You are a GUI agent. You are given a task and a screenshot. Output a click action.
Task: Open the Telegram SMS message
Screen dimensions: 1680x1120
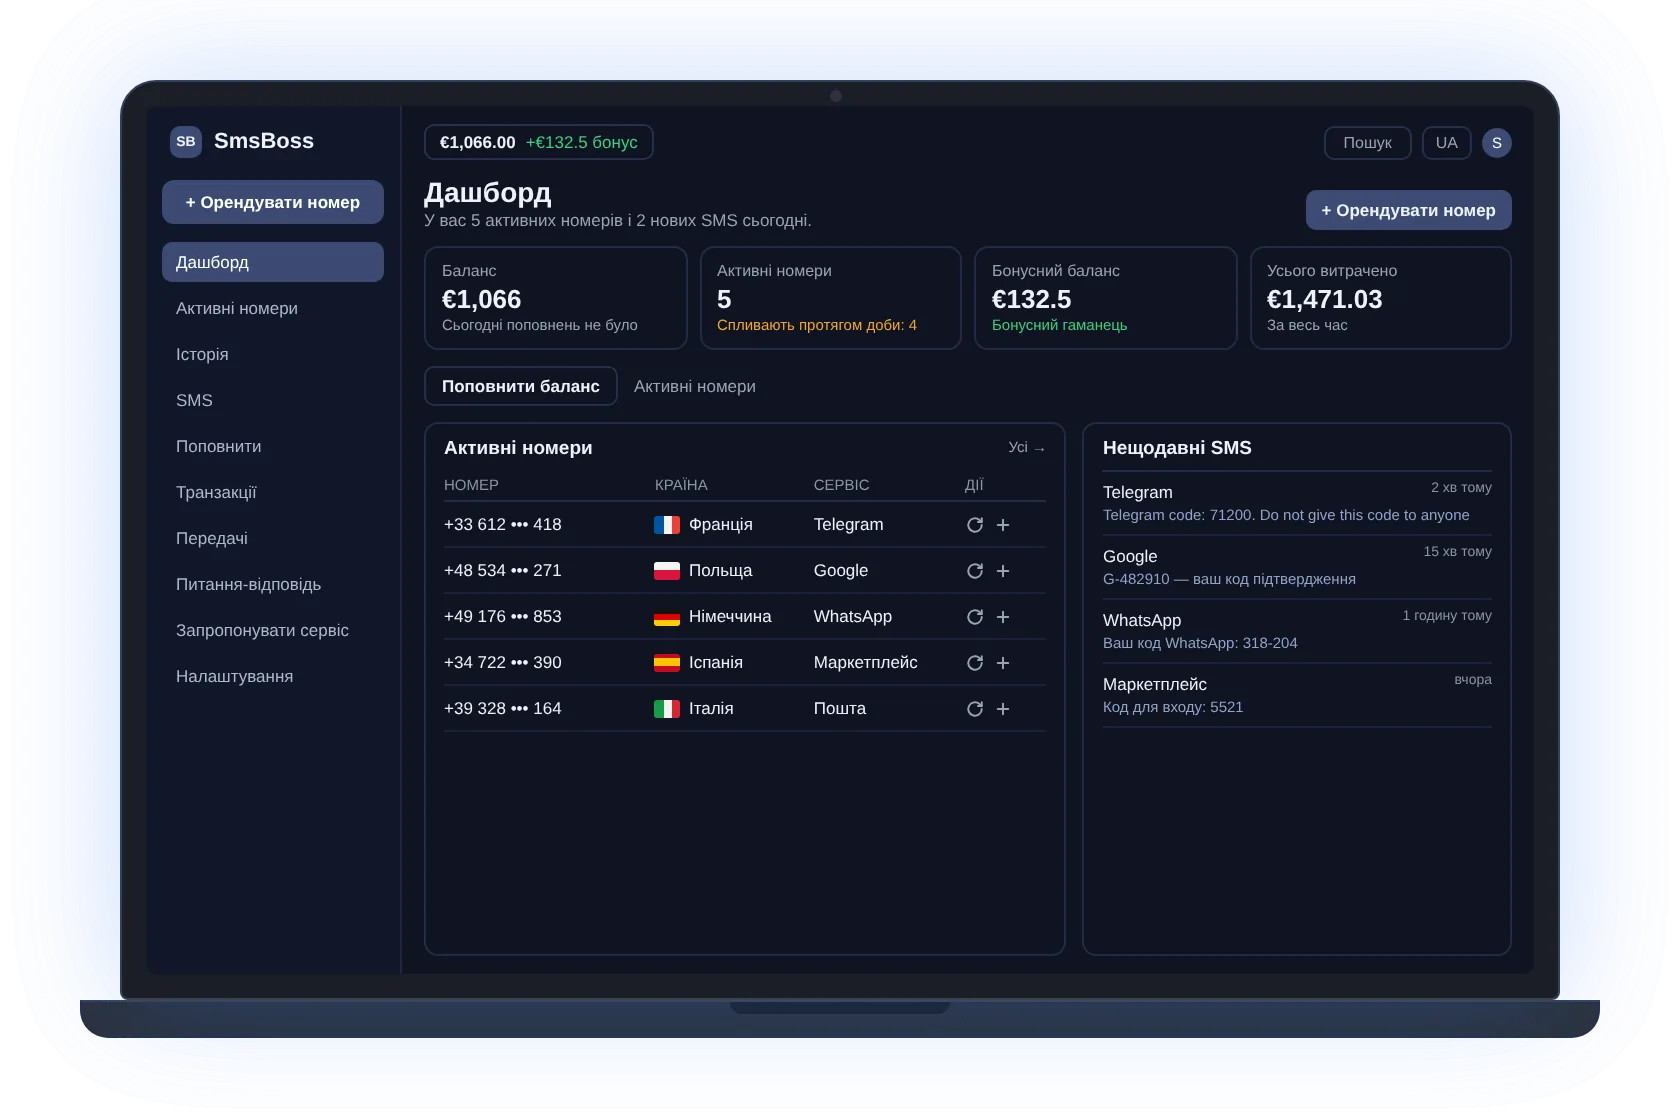[1297, 503]
